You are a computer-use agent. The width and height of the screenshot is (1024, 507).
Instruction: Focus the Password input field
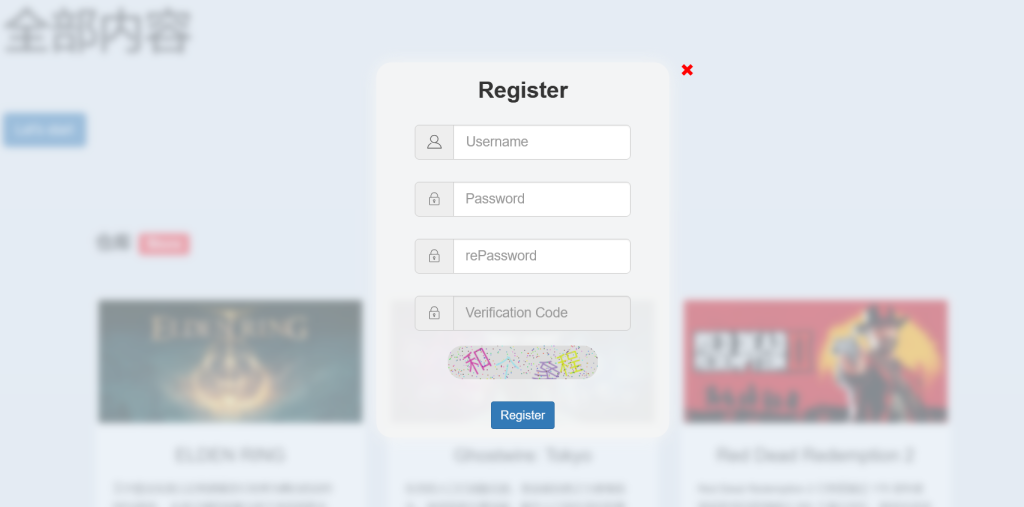[x=541, y=199]
